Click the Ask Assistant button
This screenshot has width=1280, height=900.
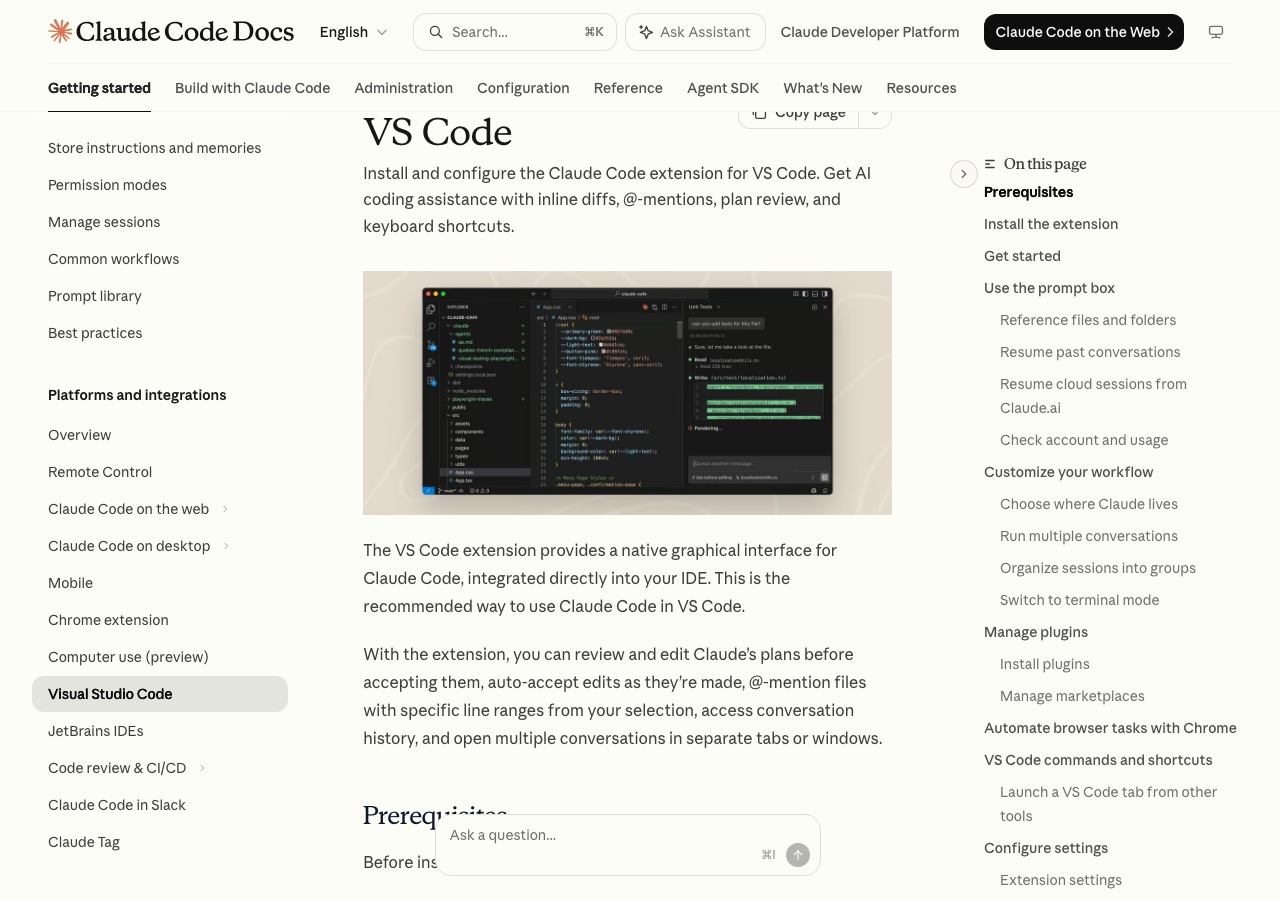pos(695,32)
